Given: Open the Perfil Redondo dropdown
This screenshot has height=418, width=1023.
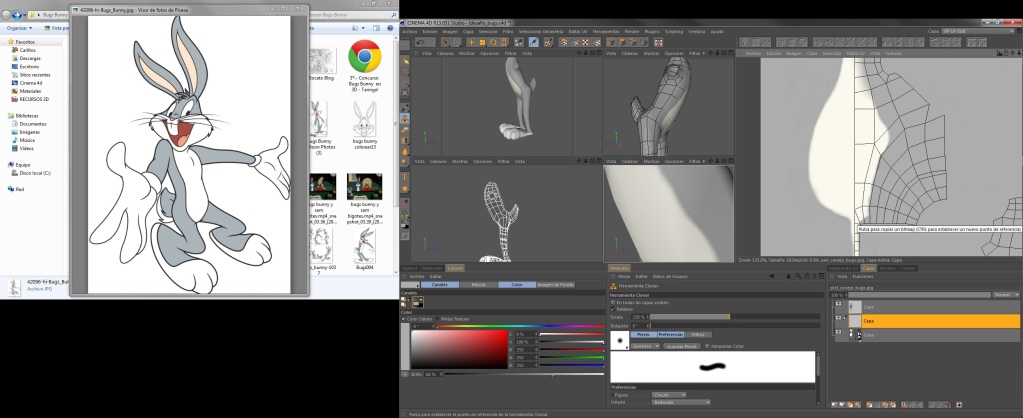Looking at the screenshot, I should pyautogui.click(x=681, y=402).
